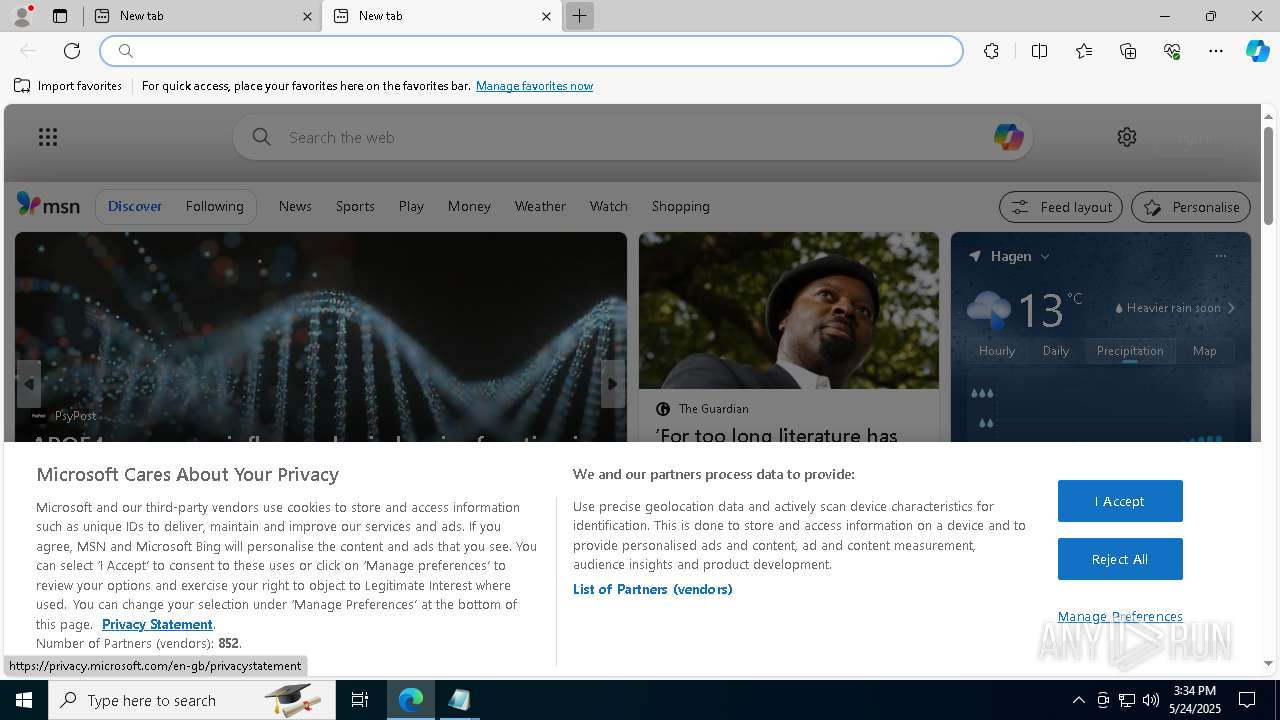Select the Discover tab
This screenshot has width=1280, height=720.
(135, 206)
